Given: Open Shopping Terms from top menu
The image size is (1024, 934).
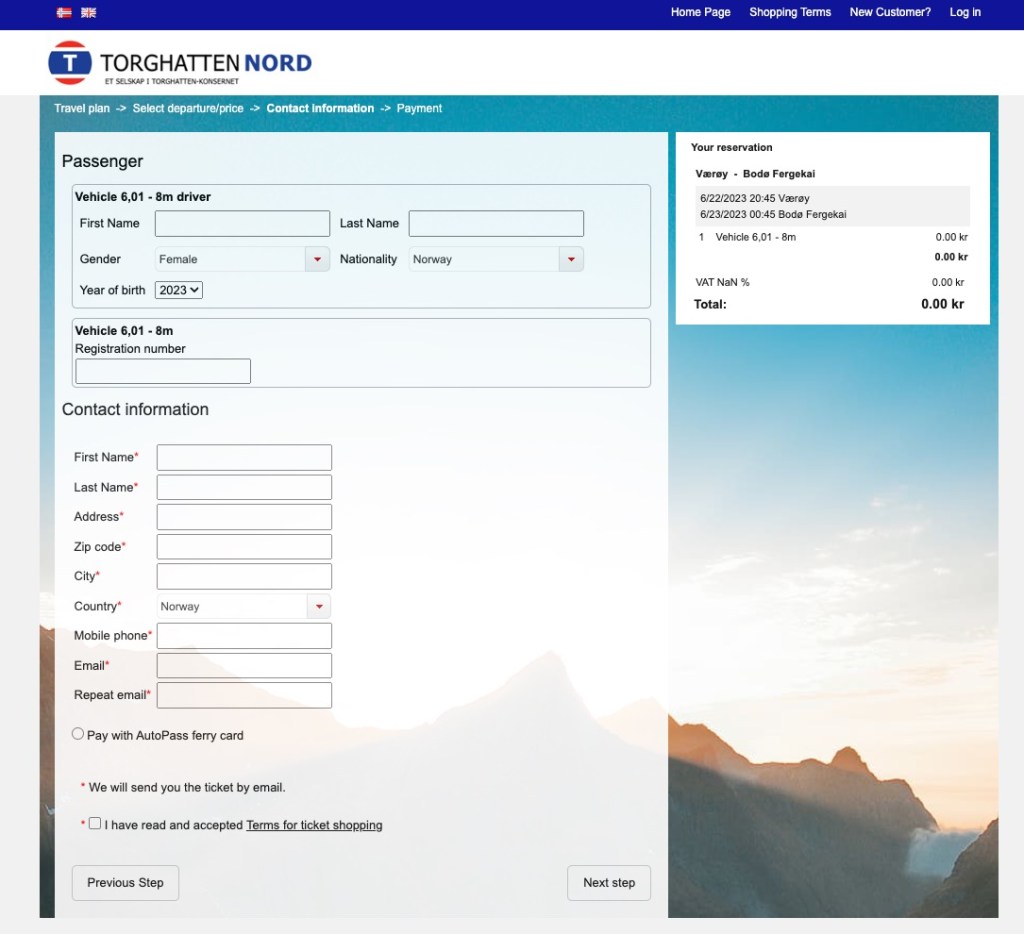Looking at the screenshot, I should 790,13.
